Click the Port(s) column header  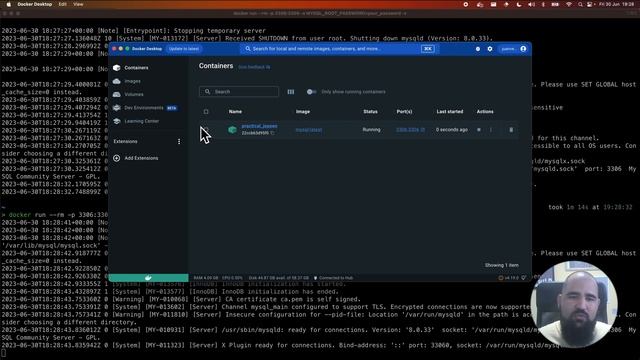point(404,111)
